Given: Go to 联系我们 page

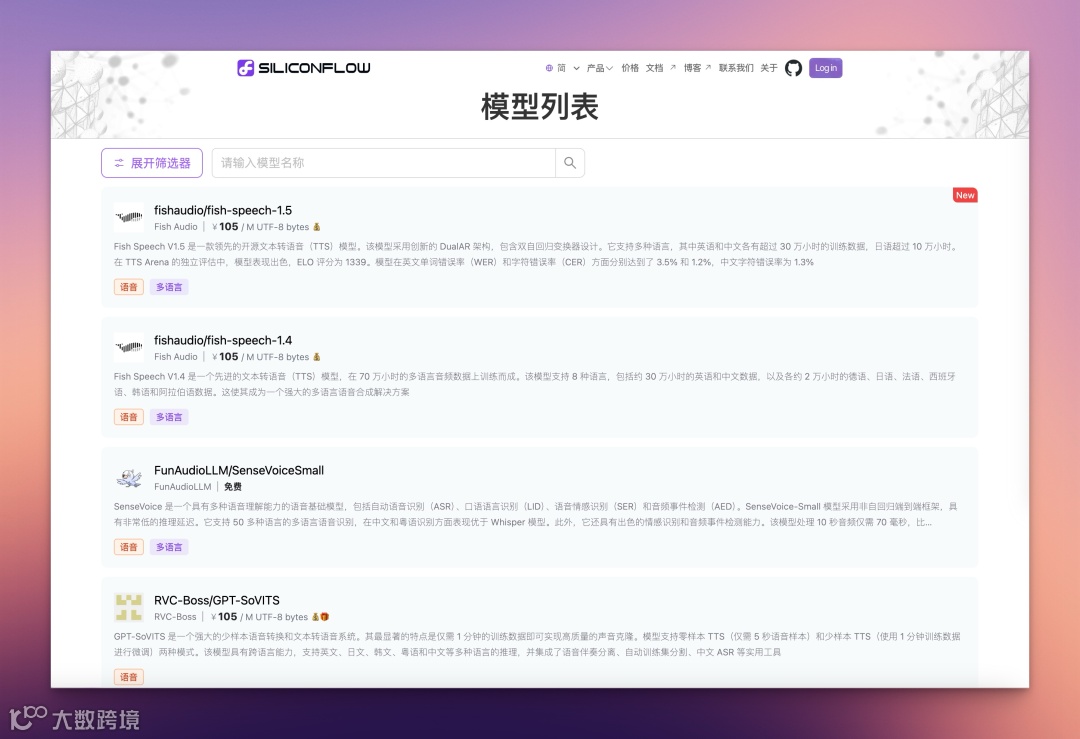Looking at the screenshot, I should pos(736,68).
